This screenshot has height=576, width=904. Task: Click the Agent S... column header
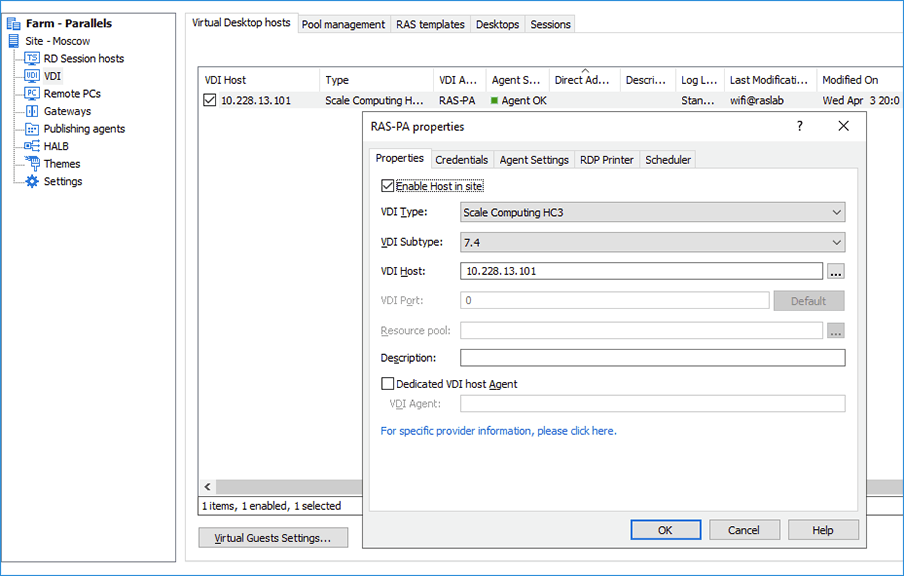pos(517,80)
